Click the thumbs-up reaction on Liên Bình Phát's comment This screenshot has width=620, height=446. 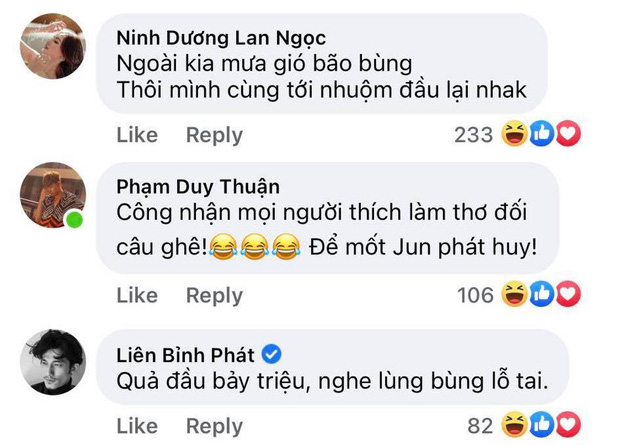click(x=542, y=426)
